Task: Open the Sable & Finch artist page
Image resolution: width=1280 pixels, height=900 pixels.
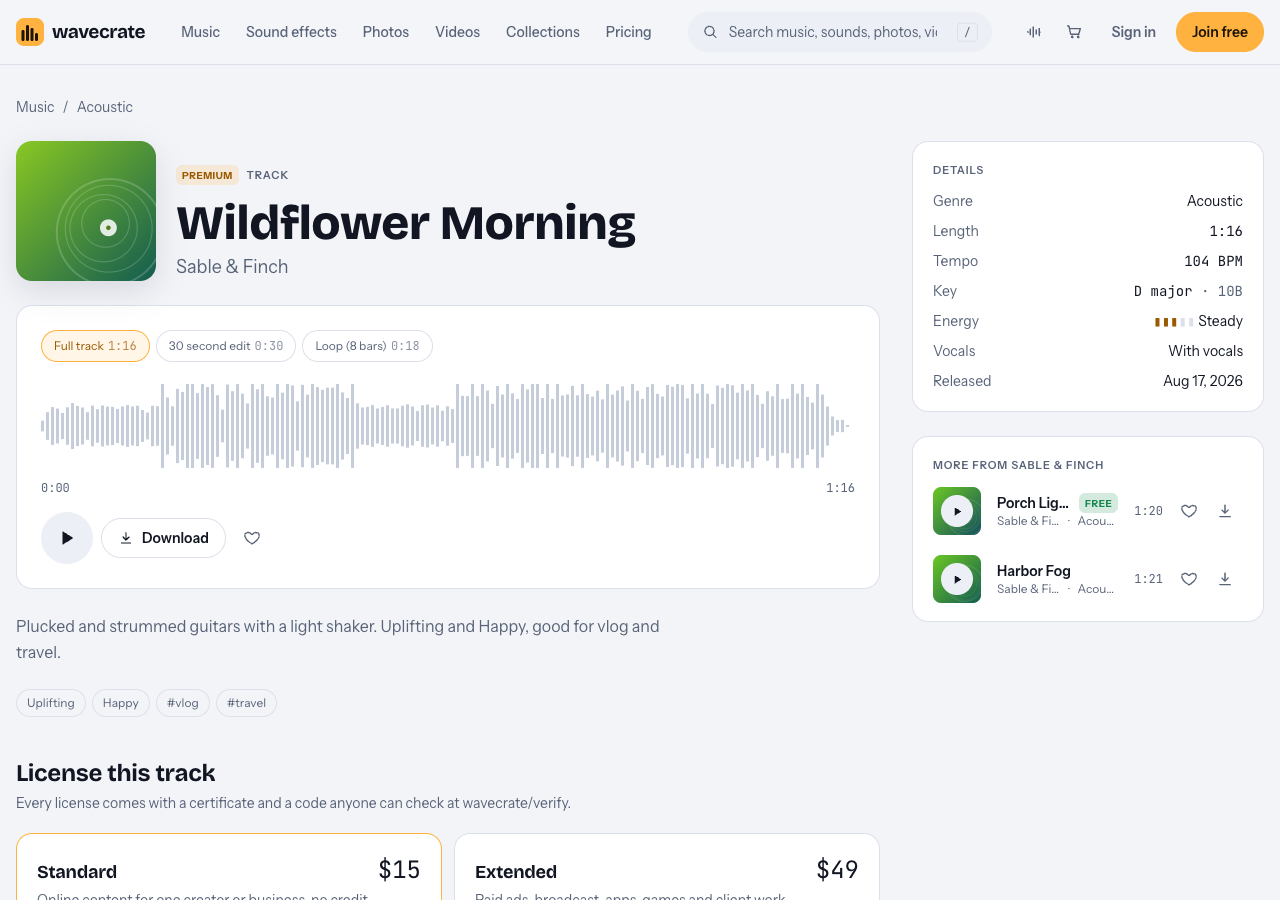Action: (232, 266)
